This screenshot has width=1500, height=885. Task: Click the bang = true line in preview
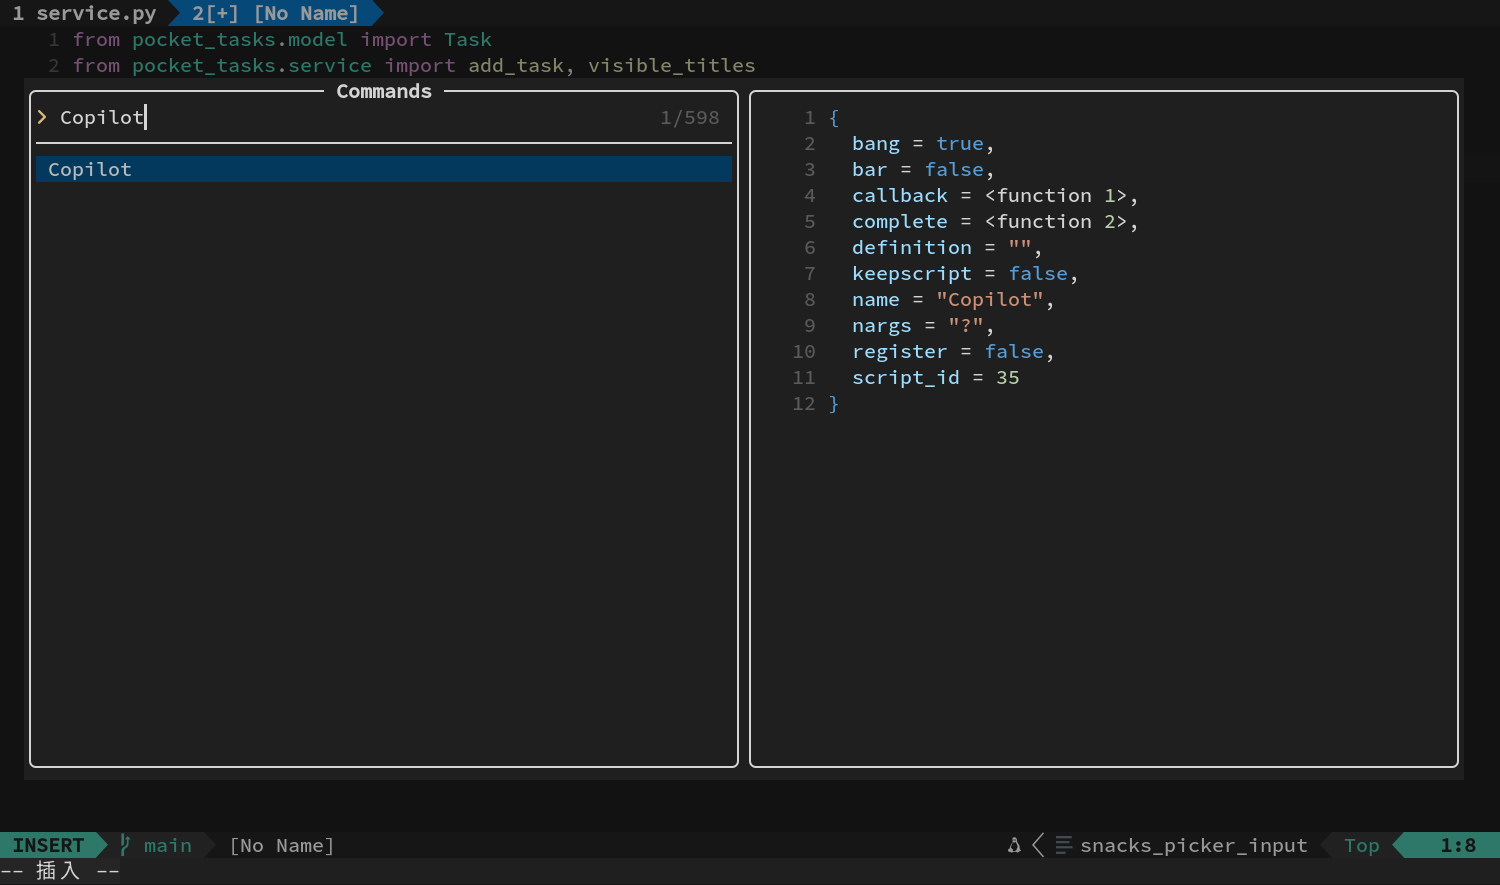(923, 143)
